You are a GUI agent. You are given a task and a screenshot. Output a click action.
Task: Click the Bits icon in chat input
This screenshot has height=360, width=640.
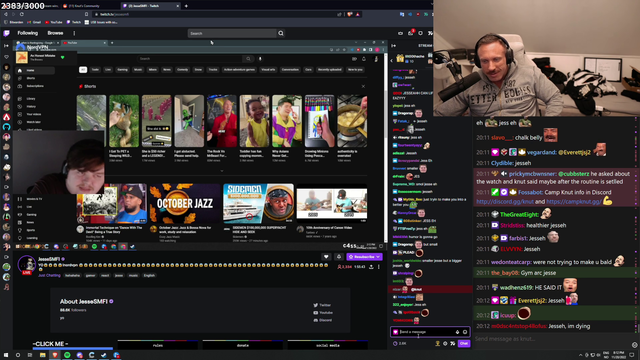(458, 332)
